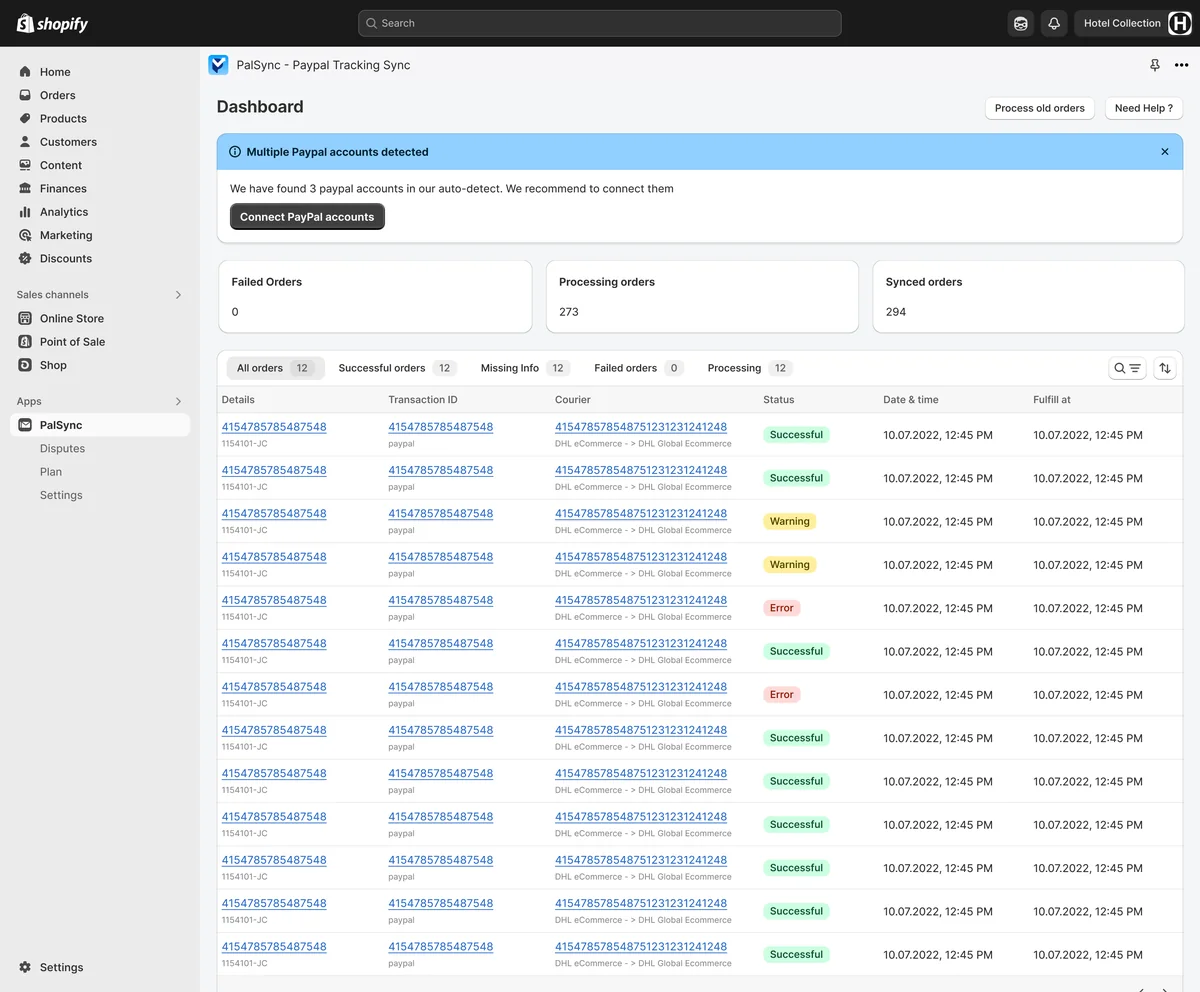Click Connect PayPal accounts button

coord(307,217)
